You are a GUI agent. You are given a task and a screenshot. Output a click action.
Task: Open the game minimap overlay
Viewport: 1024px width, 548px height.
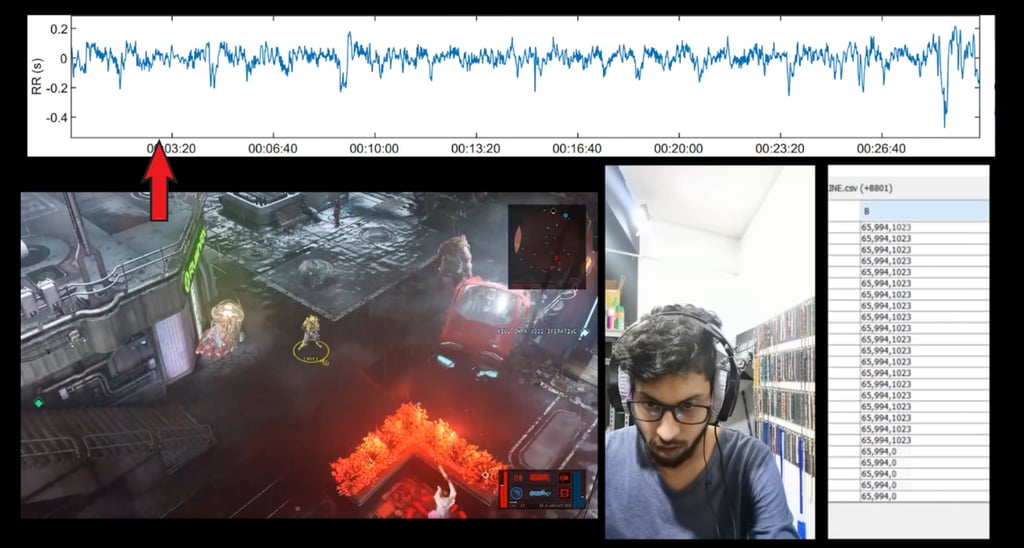tap(547, 247)
